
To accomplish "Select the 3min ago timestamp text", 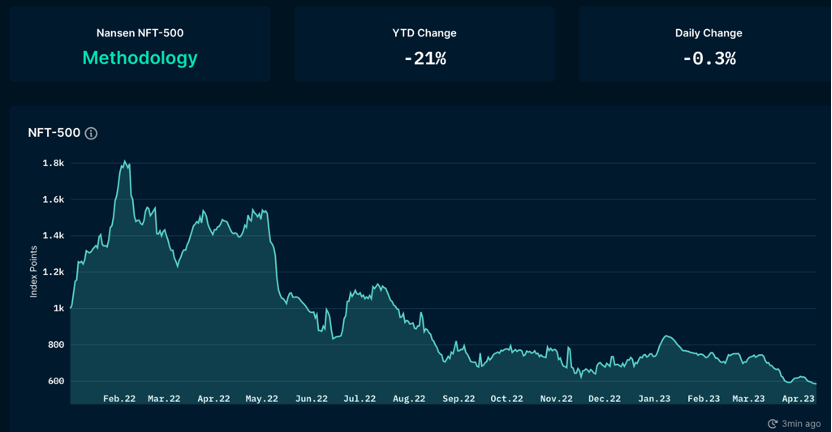I will [x=802, y=424].
